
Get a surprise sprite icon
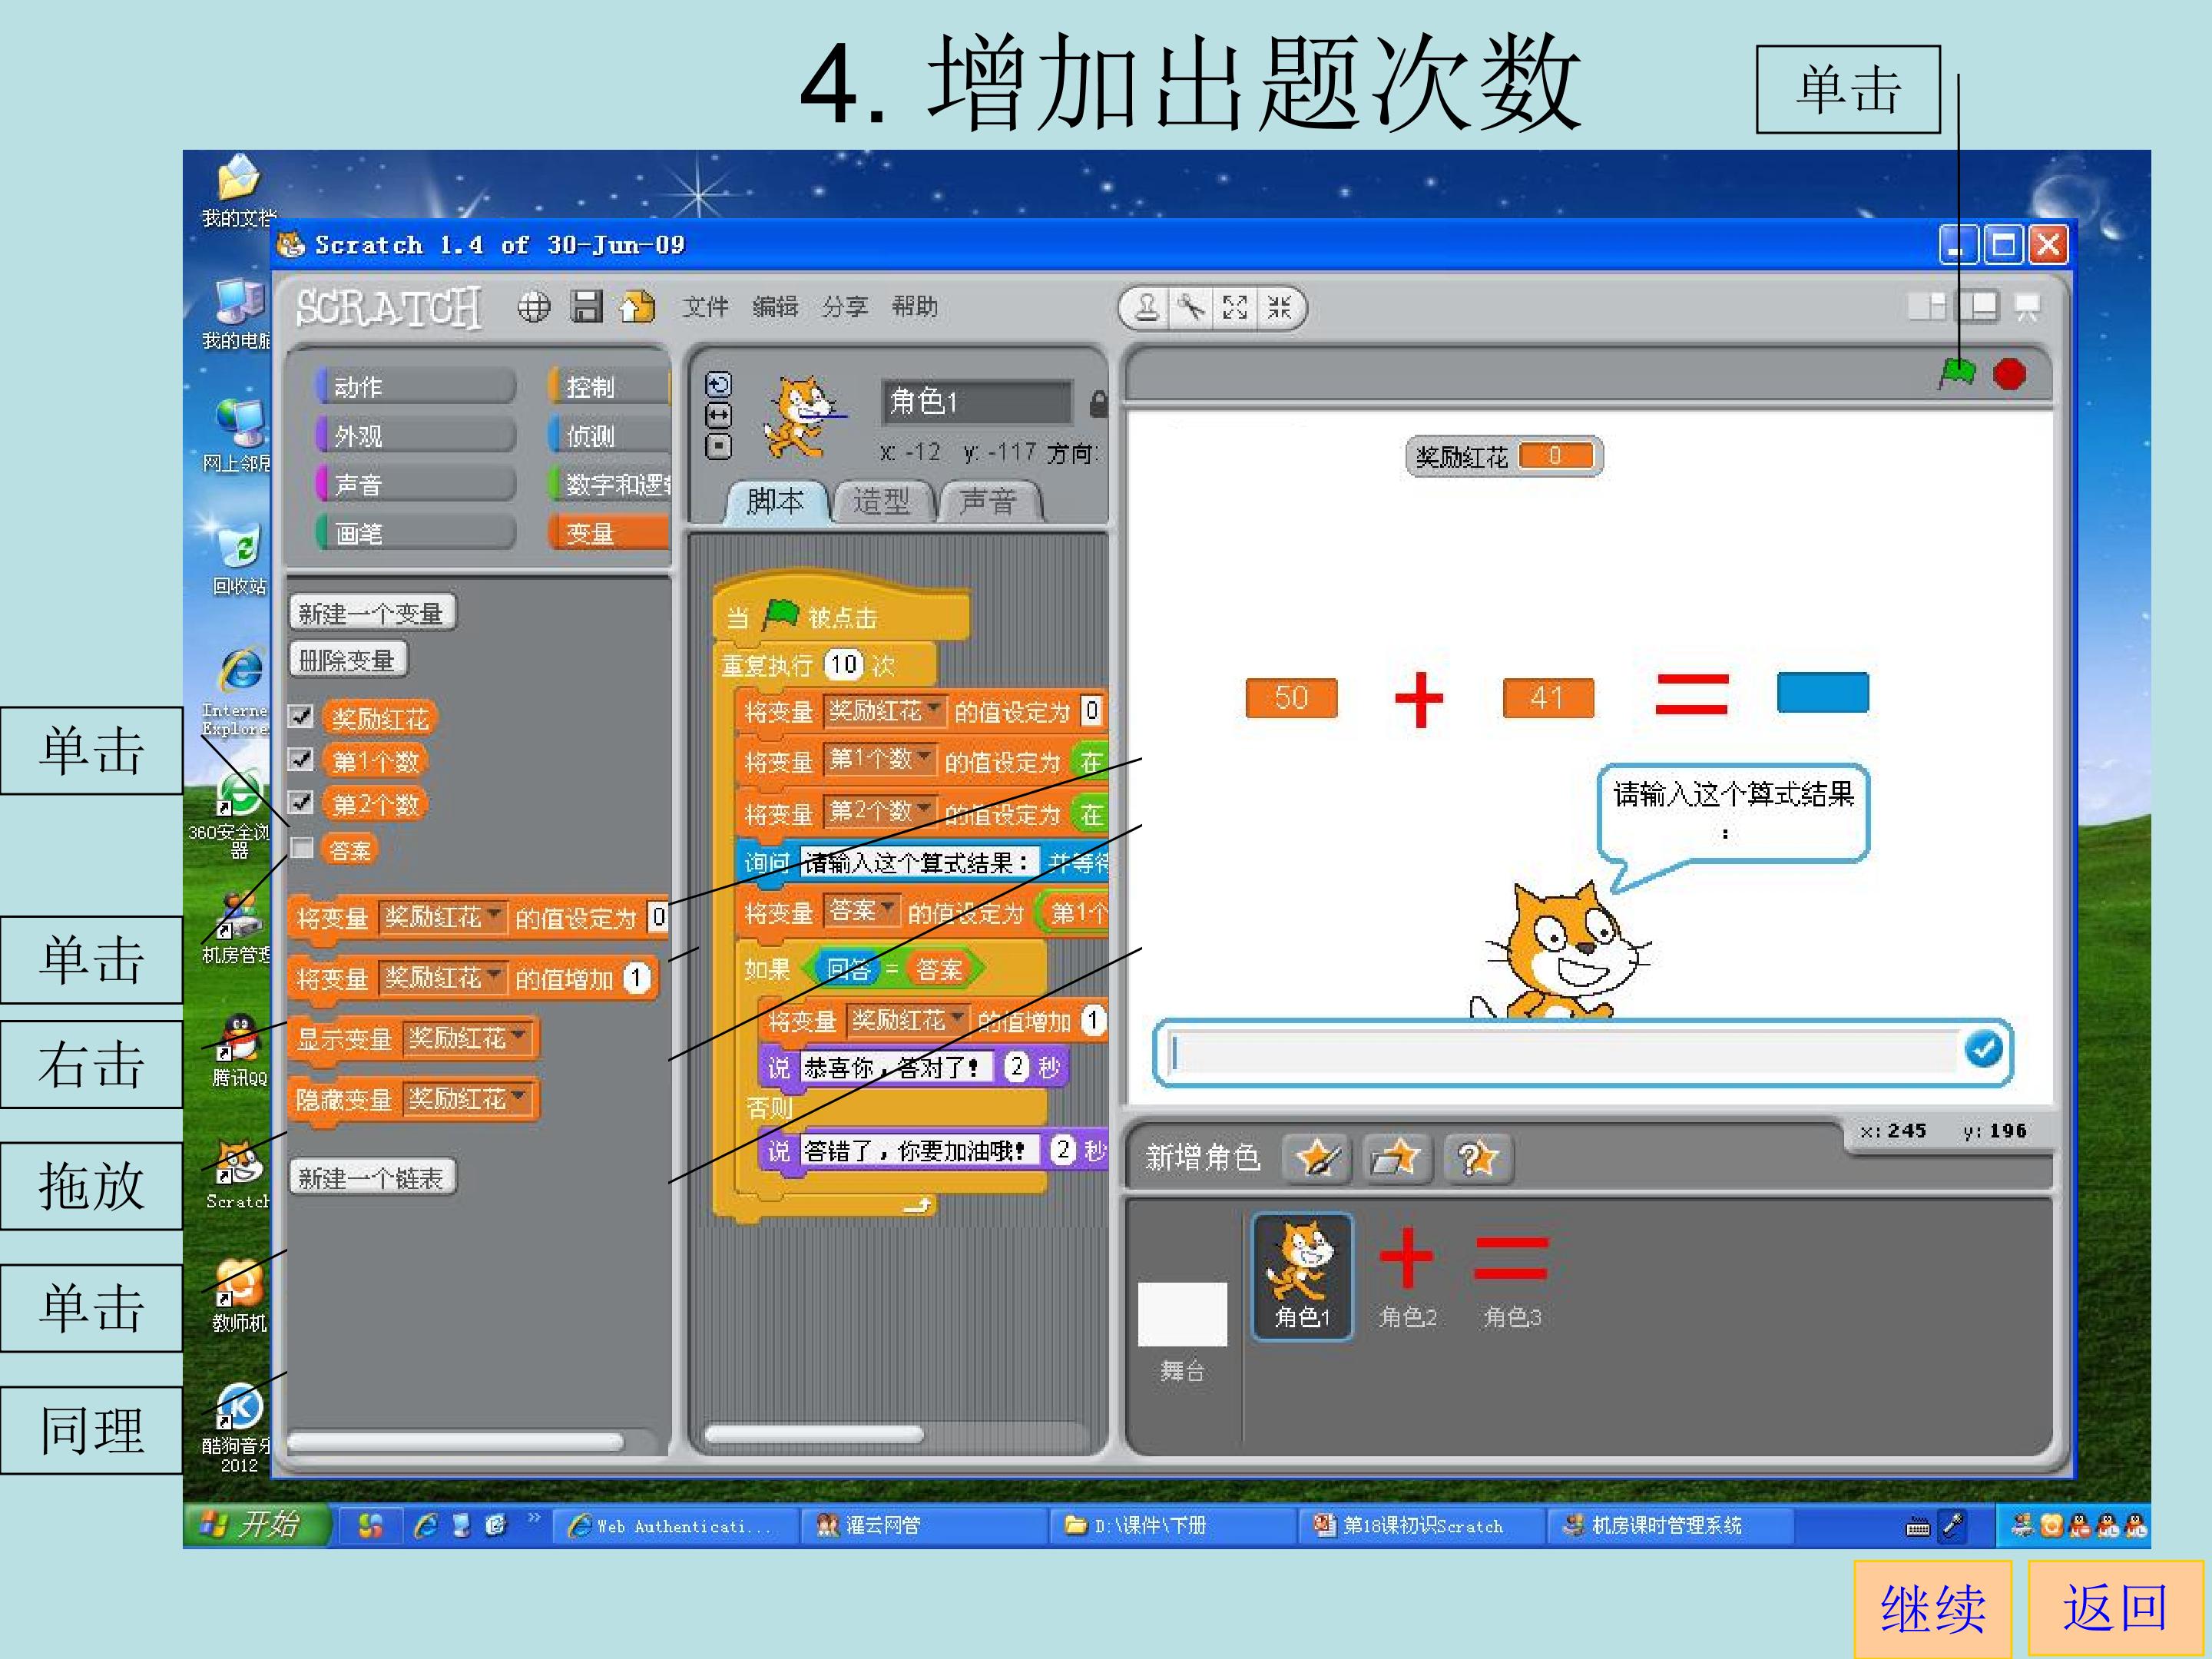pyautogui.click(x=1477, y=1159)
